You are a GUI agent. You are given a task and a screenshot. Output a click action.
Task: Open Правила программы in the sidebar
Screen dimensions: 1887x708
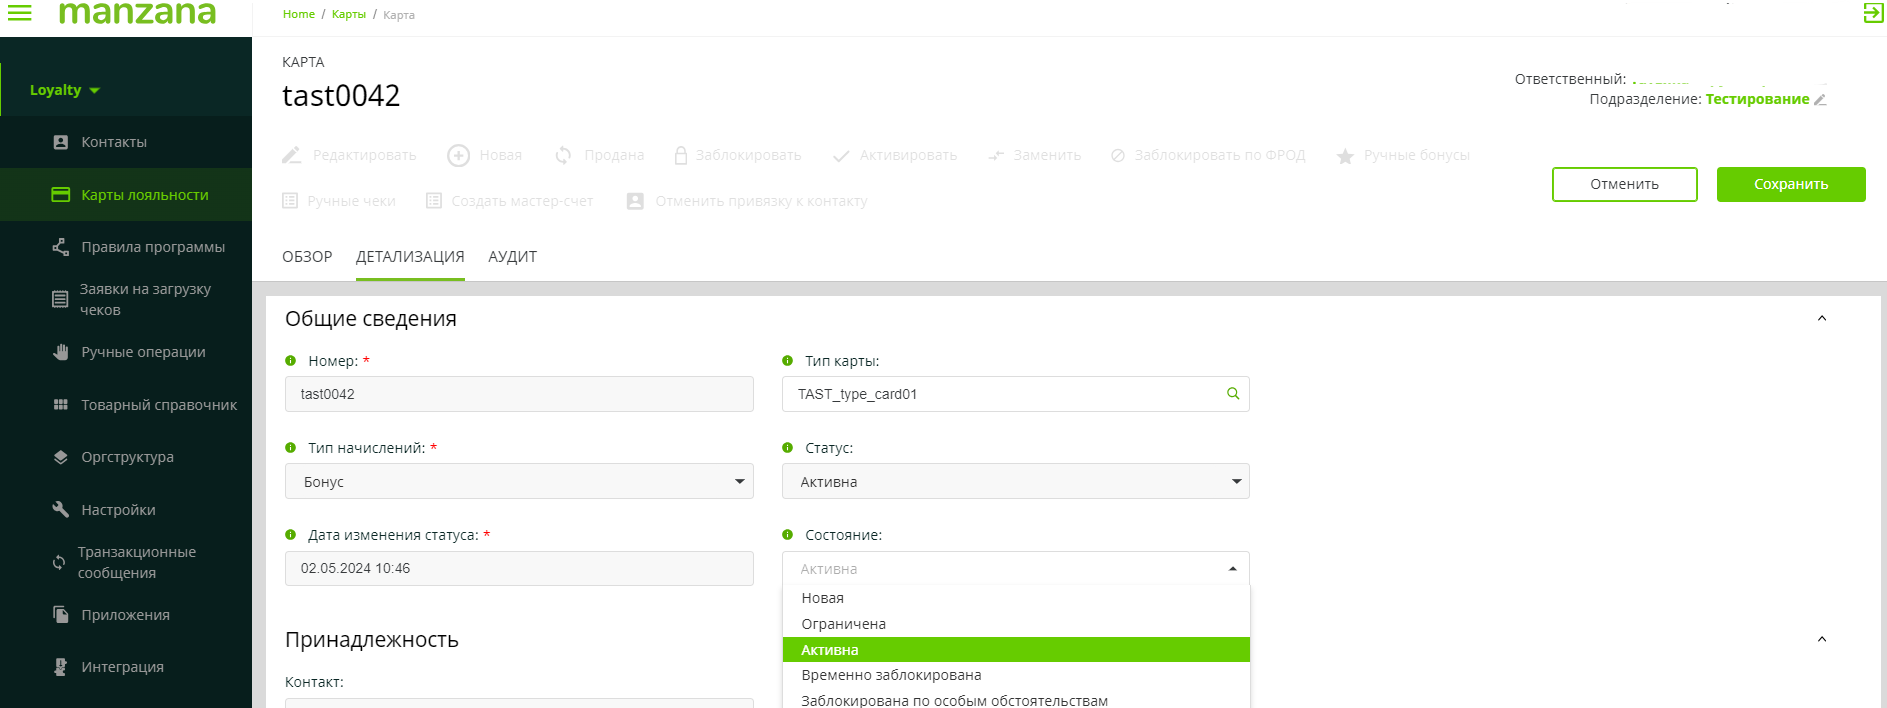[152, 247]
